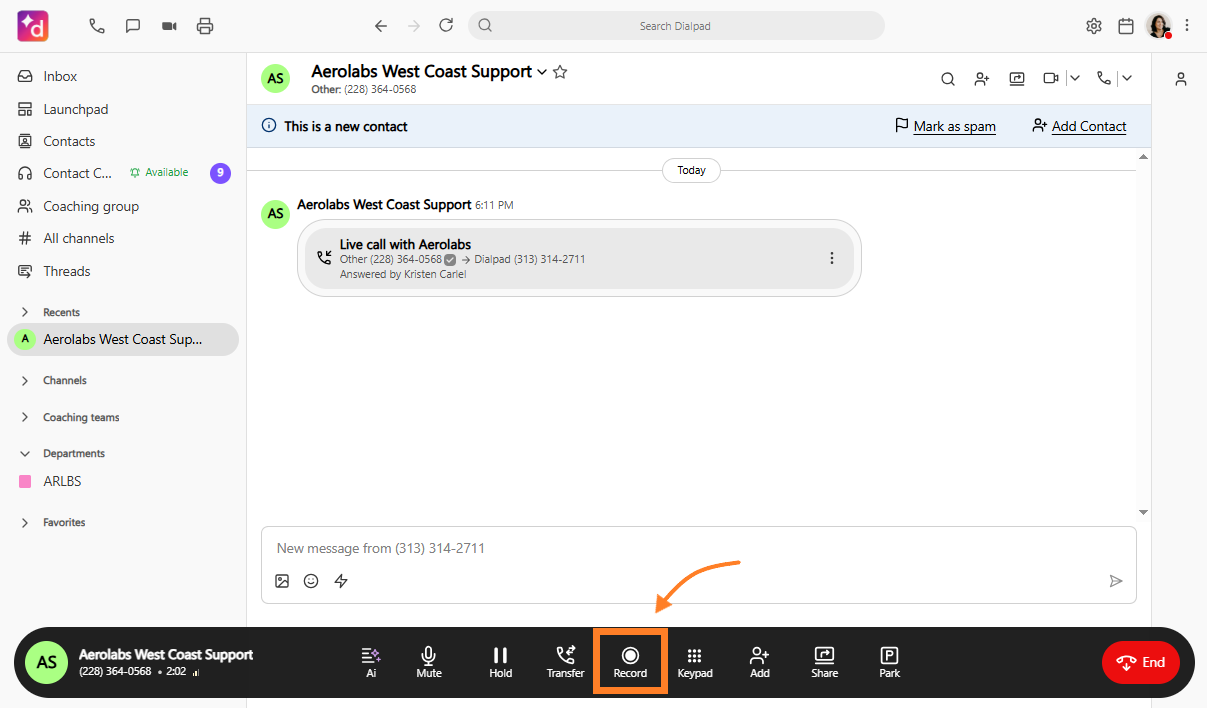Click screen share icon in conversation header

coord(1017,78)
